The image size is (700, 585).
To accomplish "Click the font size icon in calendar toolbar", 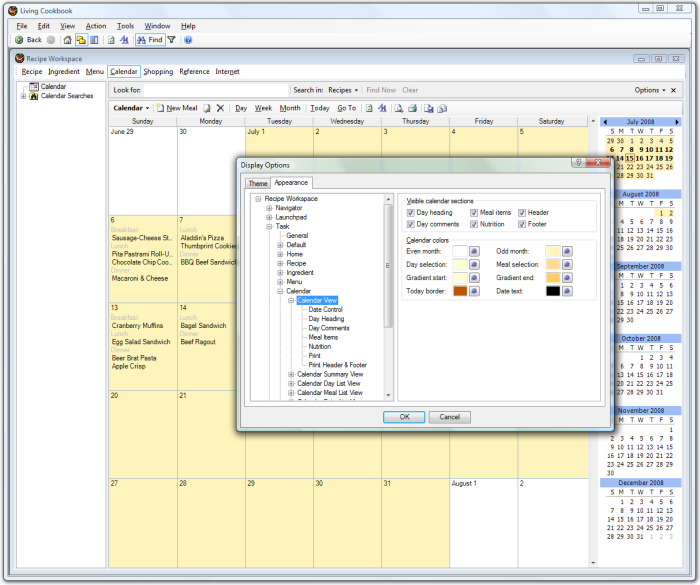I will (382, 108).
